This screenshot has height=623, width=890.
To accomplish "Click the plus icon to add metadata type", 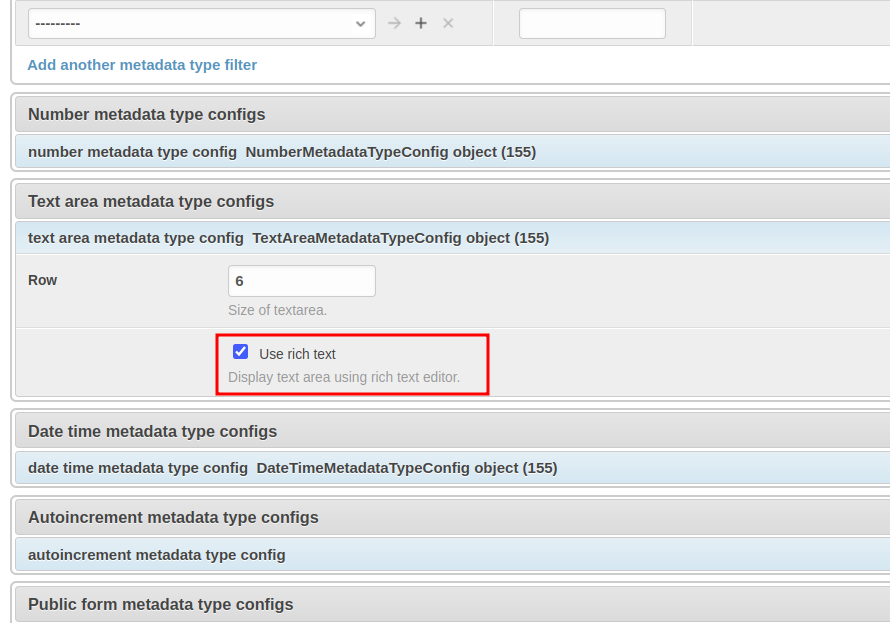I will [x=421, y=23].
